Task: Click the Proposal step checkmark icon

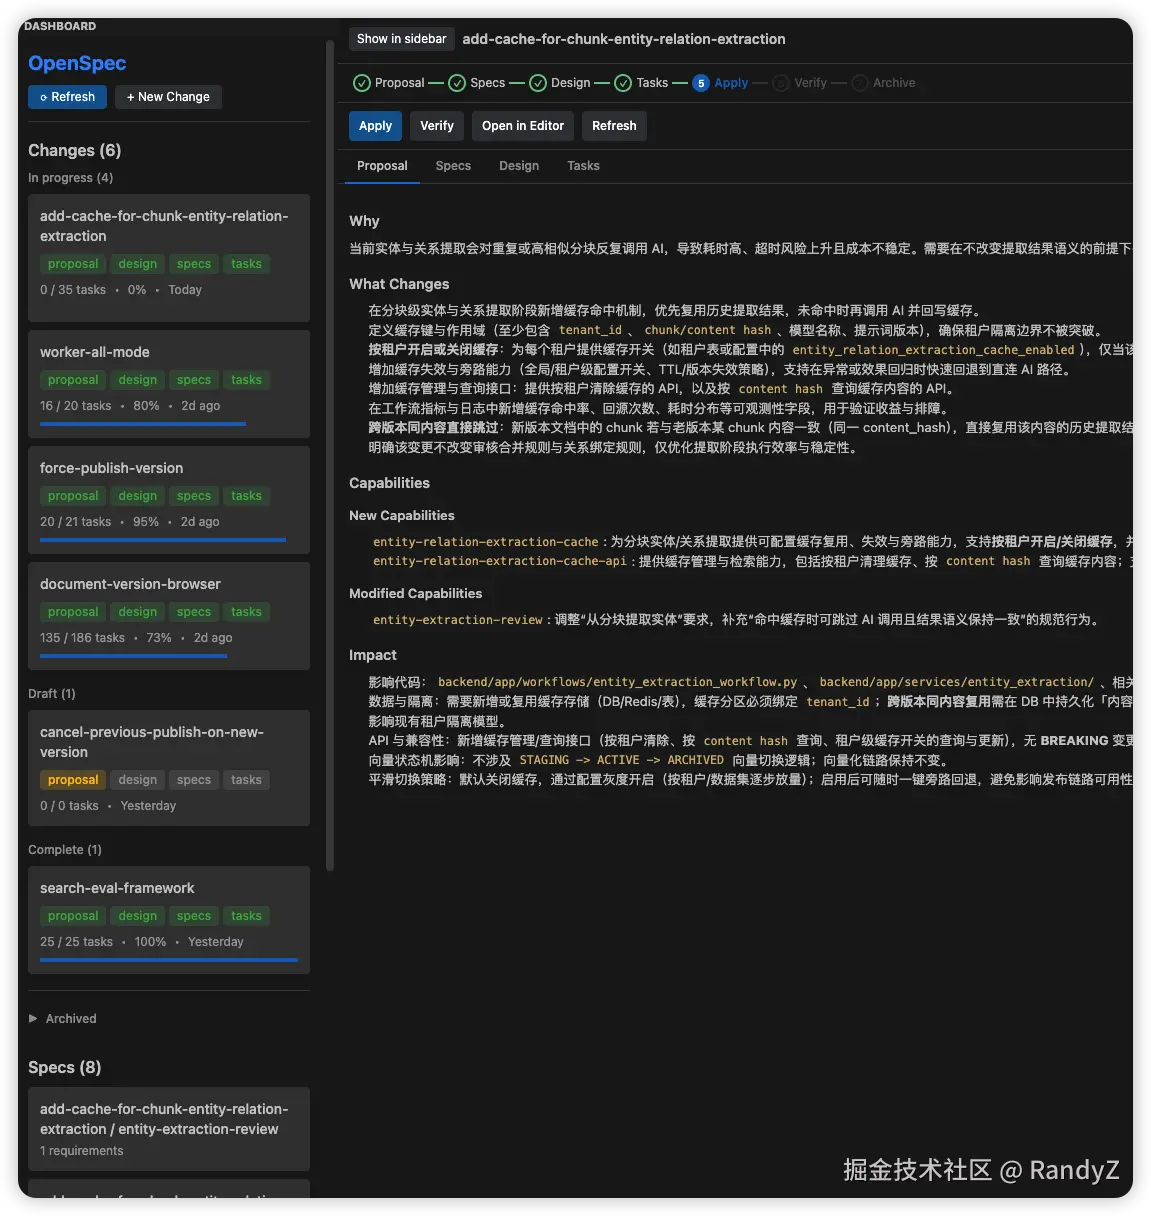Action: 362,83
